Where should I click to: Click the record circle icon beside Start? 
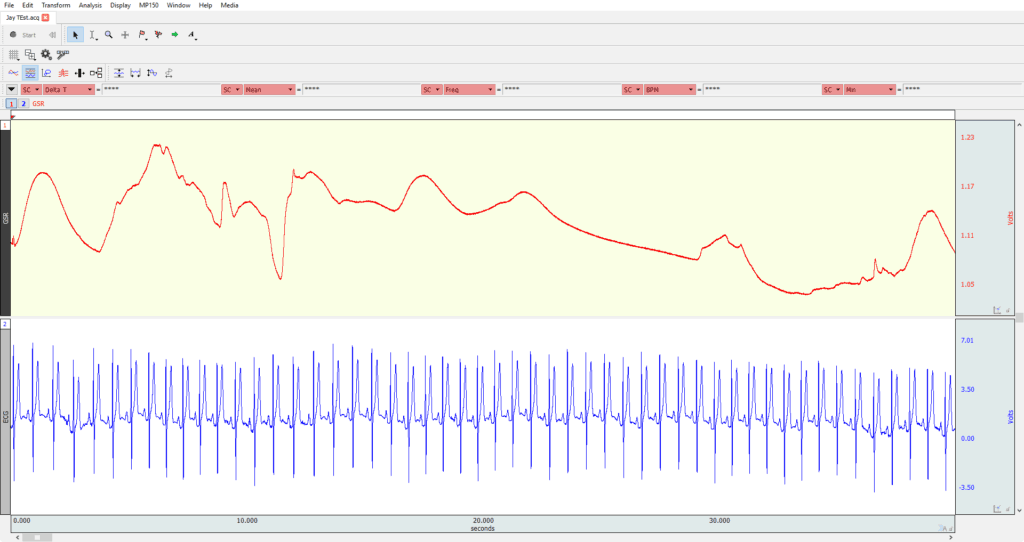[13, 35]
